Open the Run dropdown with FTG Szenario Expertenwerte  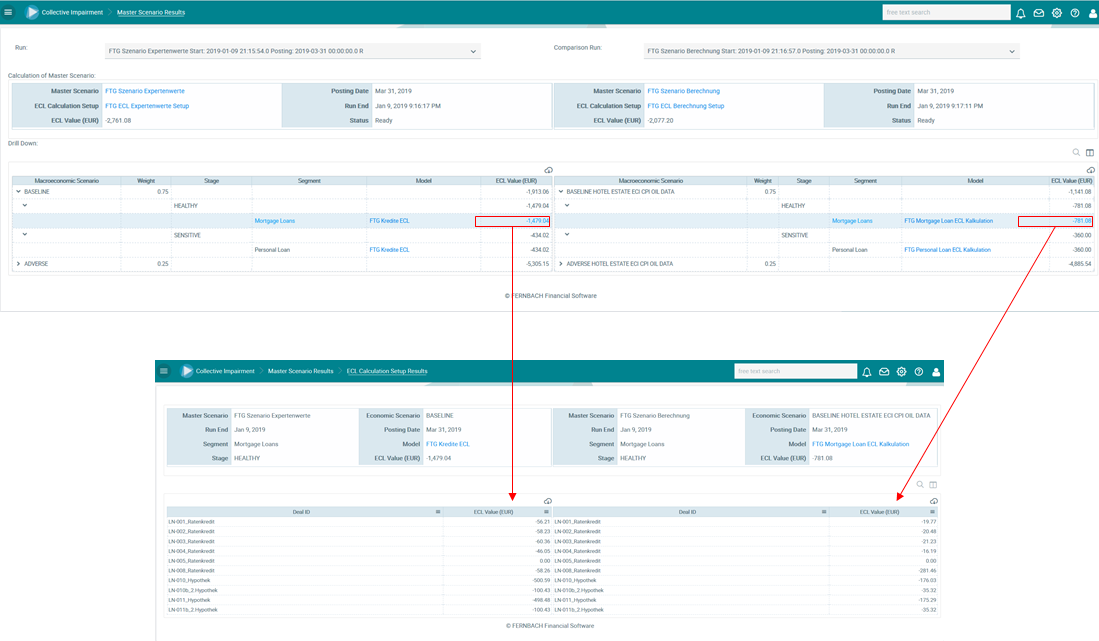[292, 51]
